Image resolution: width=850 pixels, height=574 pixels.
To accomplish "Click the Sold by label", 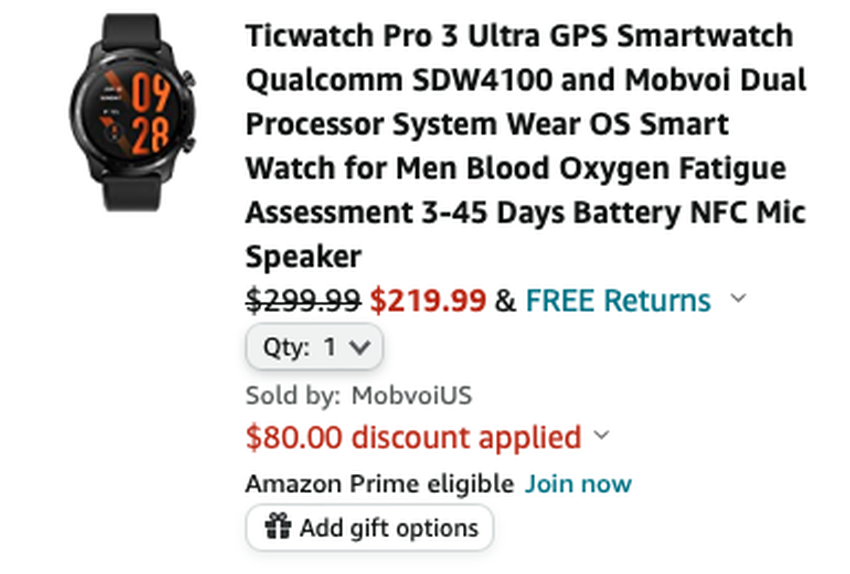I will pos(293,396).
